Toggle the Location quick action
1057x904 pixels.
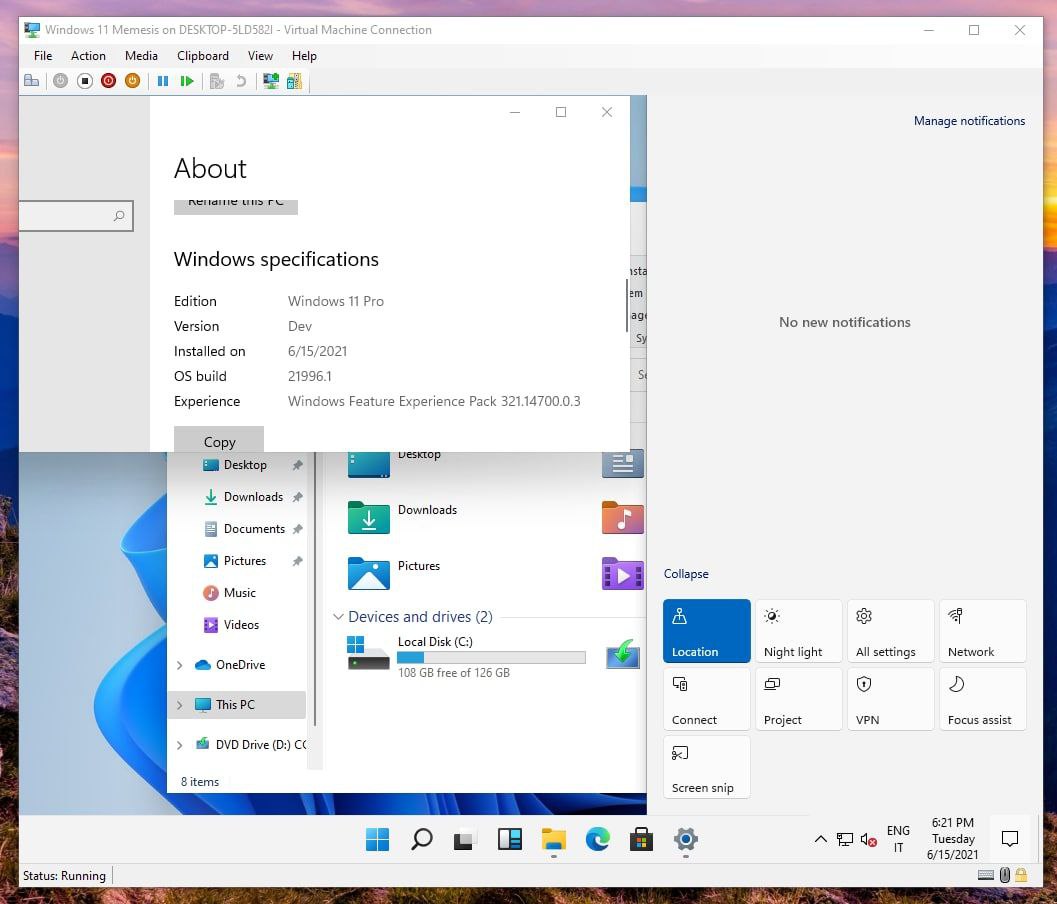(706, 631)
